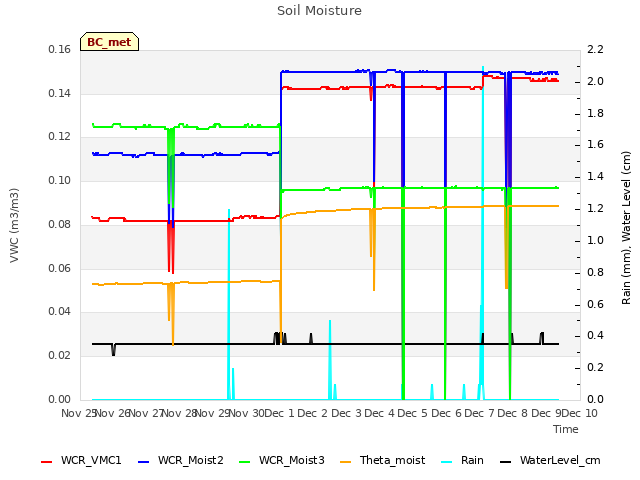Click the Dec 2 date tick label

click(x=313, y=413)
